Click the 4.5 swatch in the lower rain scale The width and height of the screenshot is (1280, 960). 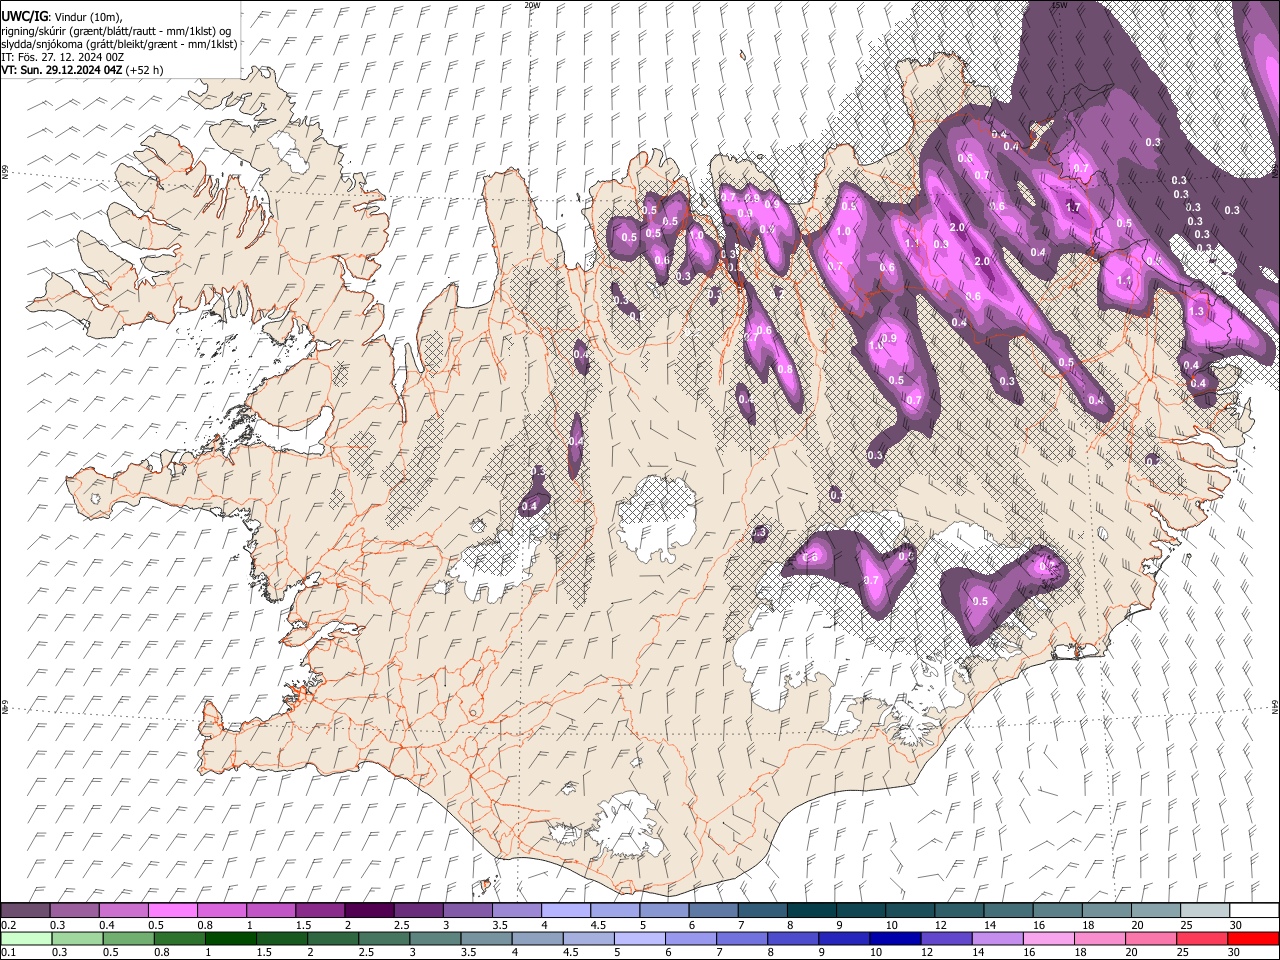[x=589, y=938]
